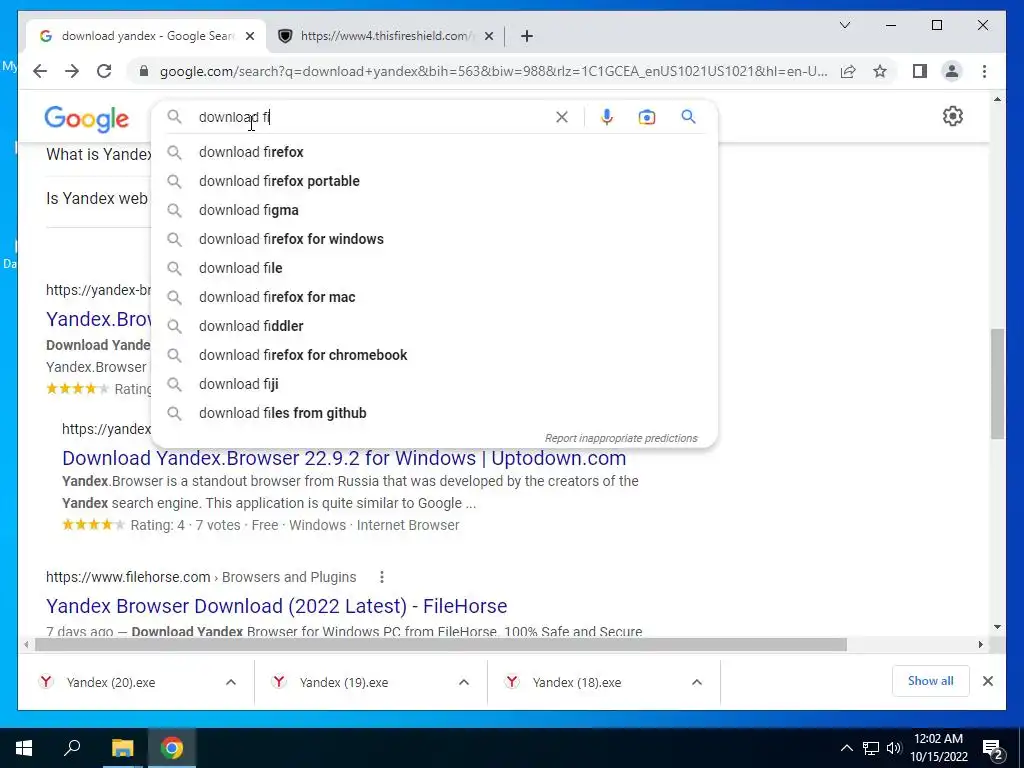Click the horizontal page scrollbar thumb
1024x768 pixels.
pos(441,645)
